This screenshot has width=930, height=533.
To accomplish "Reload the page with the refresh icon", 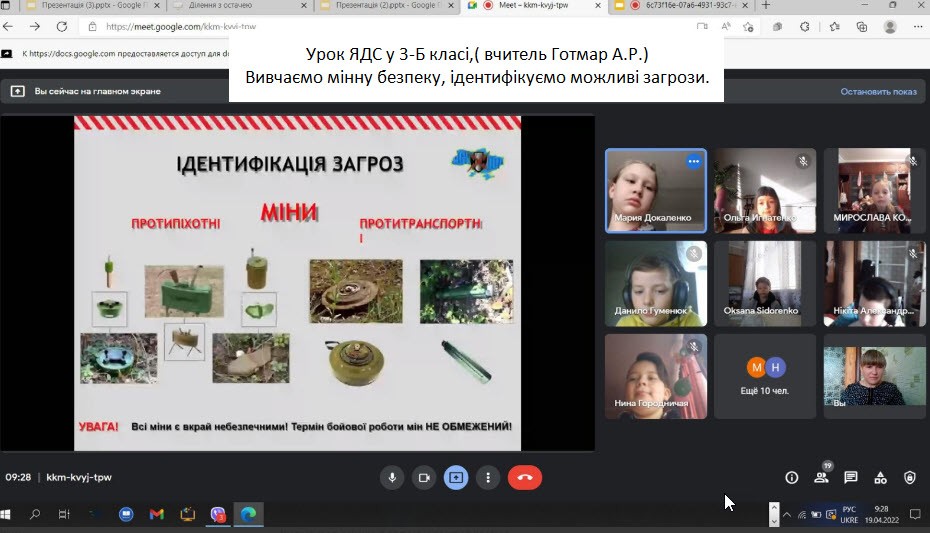I will (x=62, y=27).
